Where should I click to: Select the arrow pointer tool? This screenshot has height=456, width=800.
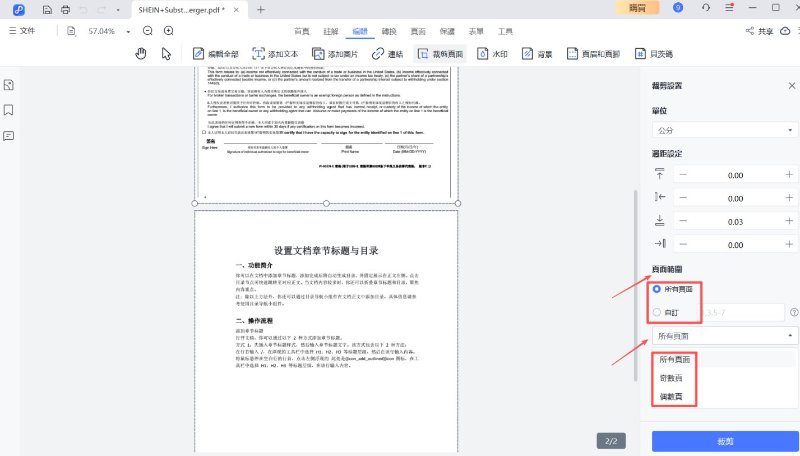[x=166, y=54]
